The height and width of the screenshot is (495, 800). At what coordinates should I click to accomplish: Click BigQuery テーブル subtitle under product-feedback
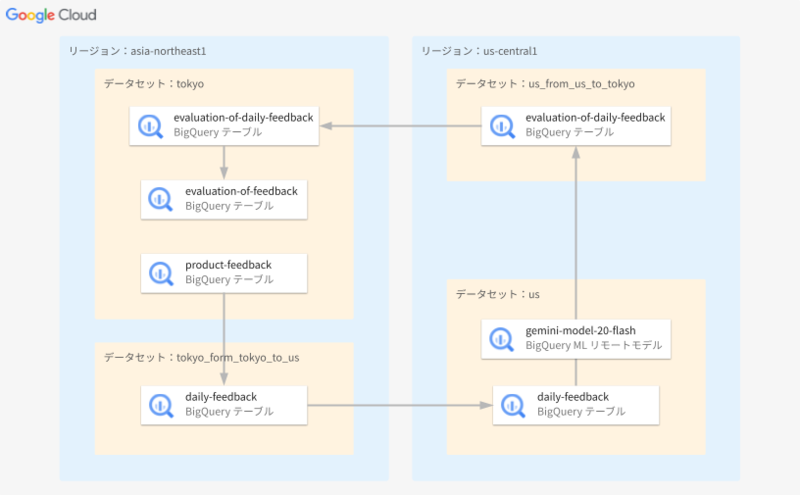tap(229, 280)
